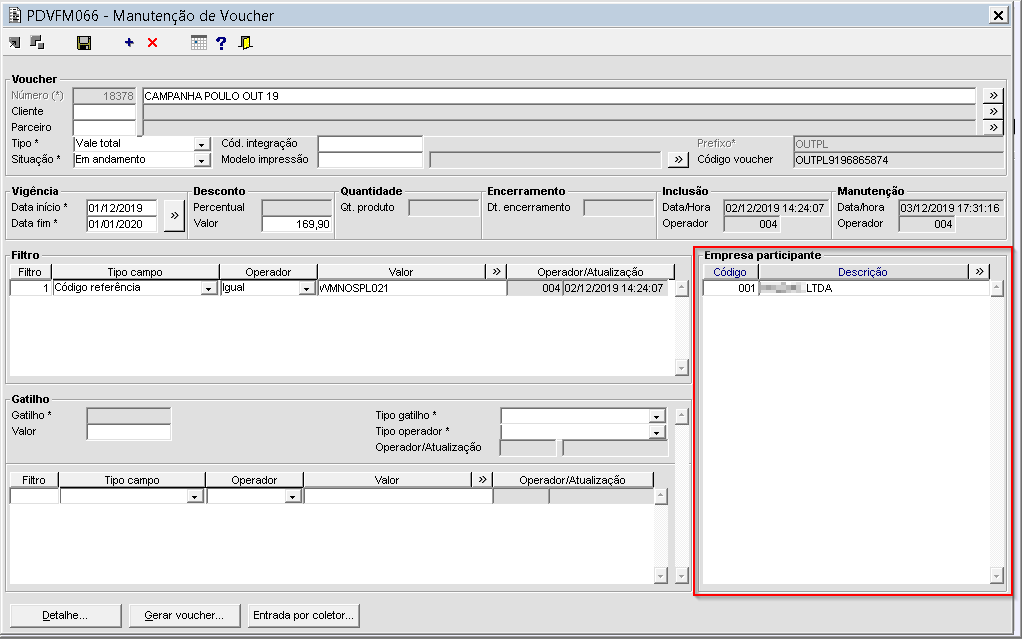The width and height of the screenshot is (1022, 639).
Task: Select company row 001 LTDA
Action: [x=846, y=288]
